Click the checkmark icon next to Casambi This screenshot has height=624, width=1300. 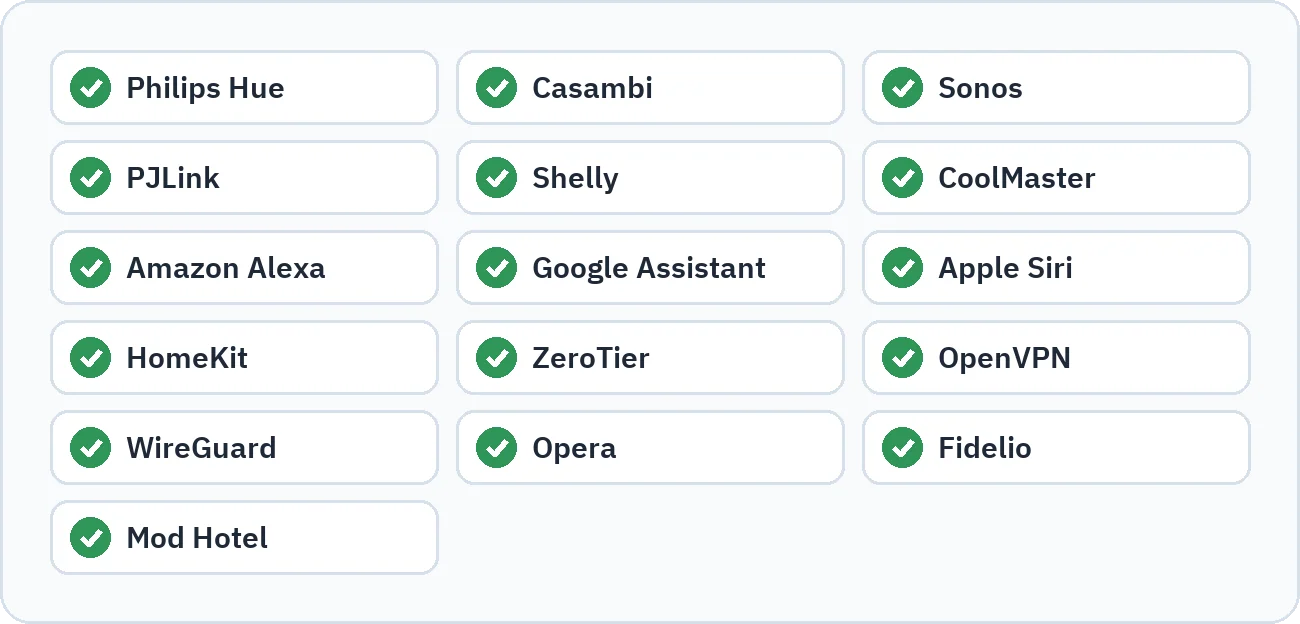[497, 88]
